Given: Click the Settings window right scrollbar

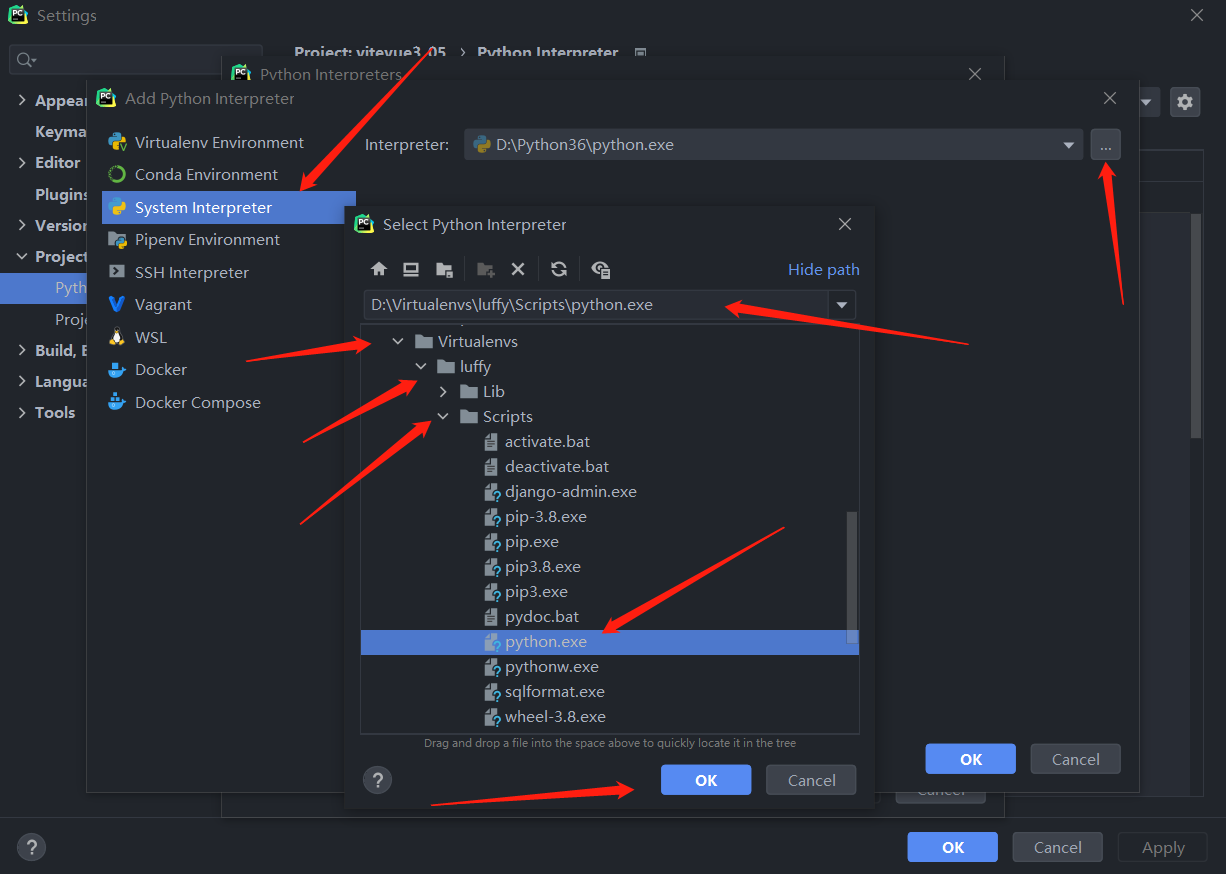Looking at the screenshot, I should click(x=1196, y=326).
